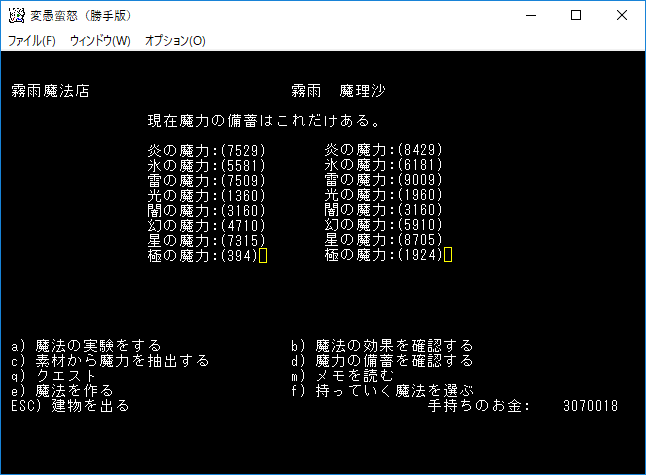The image size is (646, 475).
Task: Open the ファイル(F) menu
Action: pos(32,41)
